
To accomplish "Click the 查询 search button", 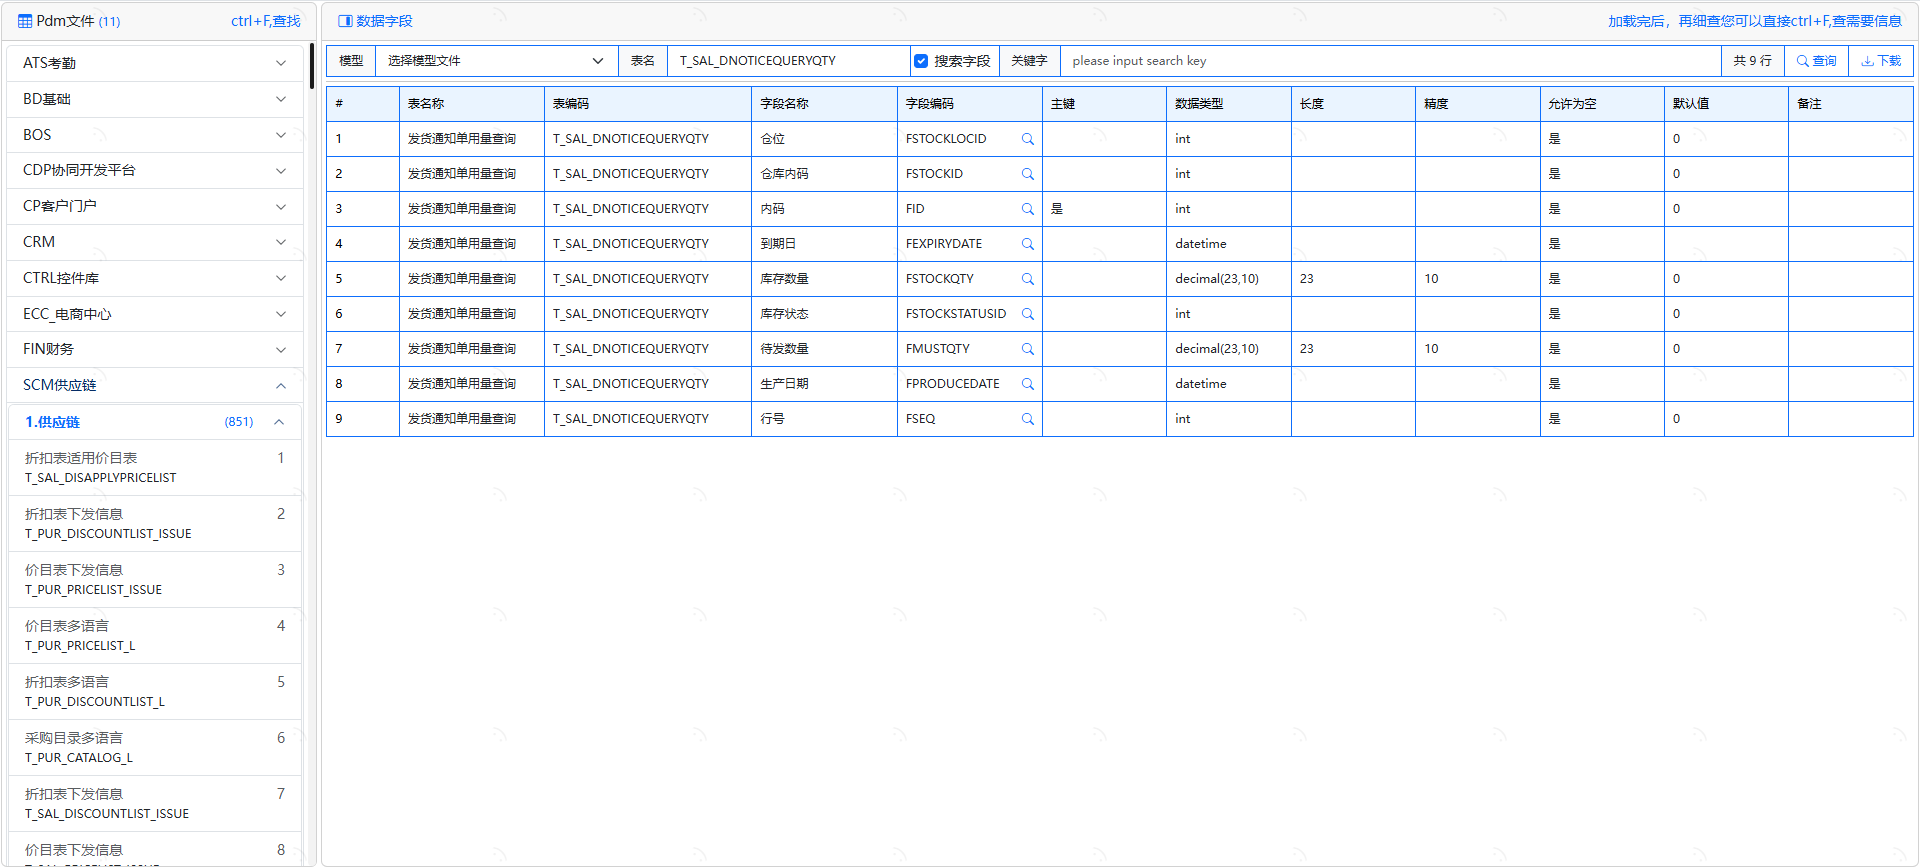I will (x=1816, y=61).
